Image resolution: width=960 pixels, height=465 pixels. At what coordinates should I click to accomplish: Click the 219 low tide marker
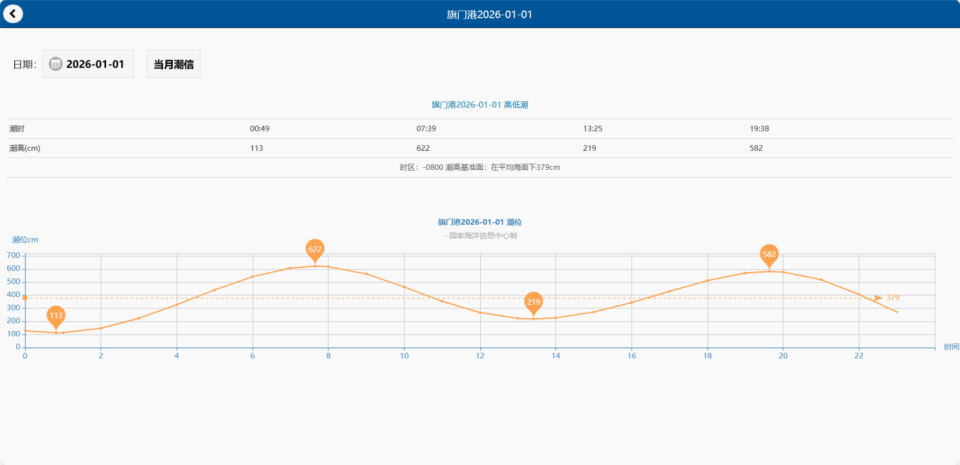534,303
